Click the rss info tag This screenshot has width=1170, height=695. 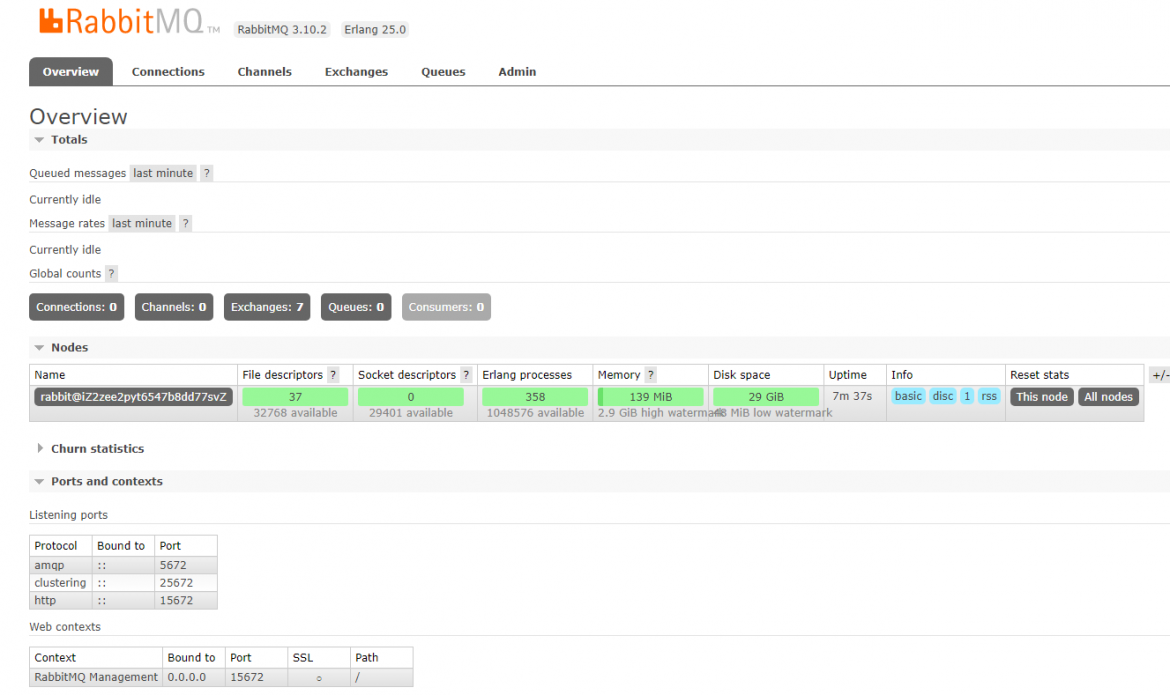pos(989,396)
